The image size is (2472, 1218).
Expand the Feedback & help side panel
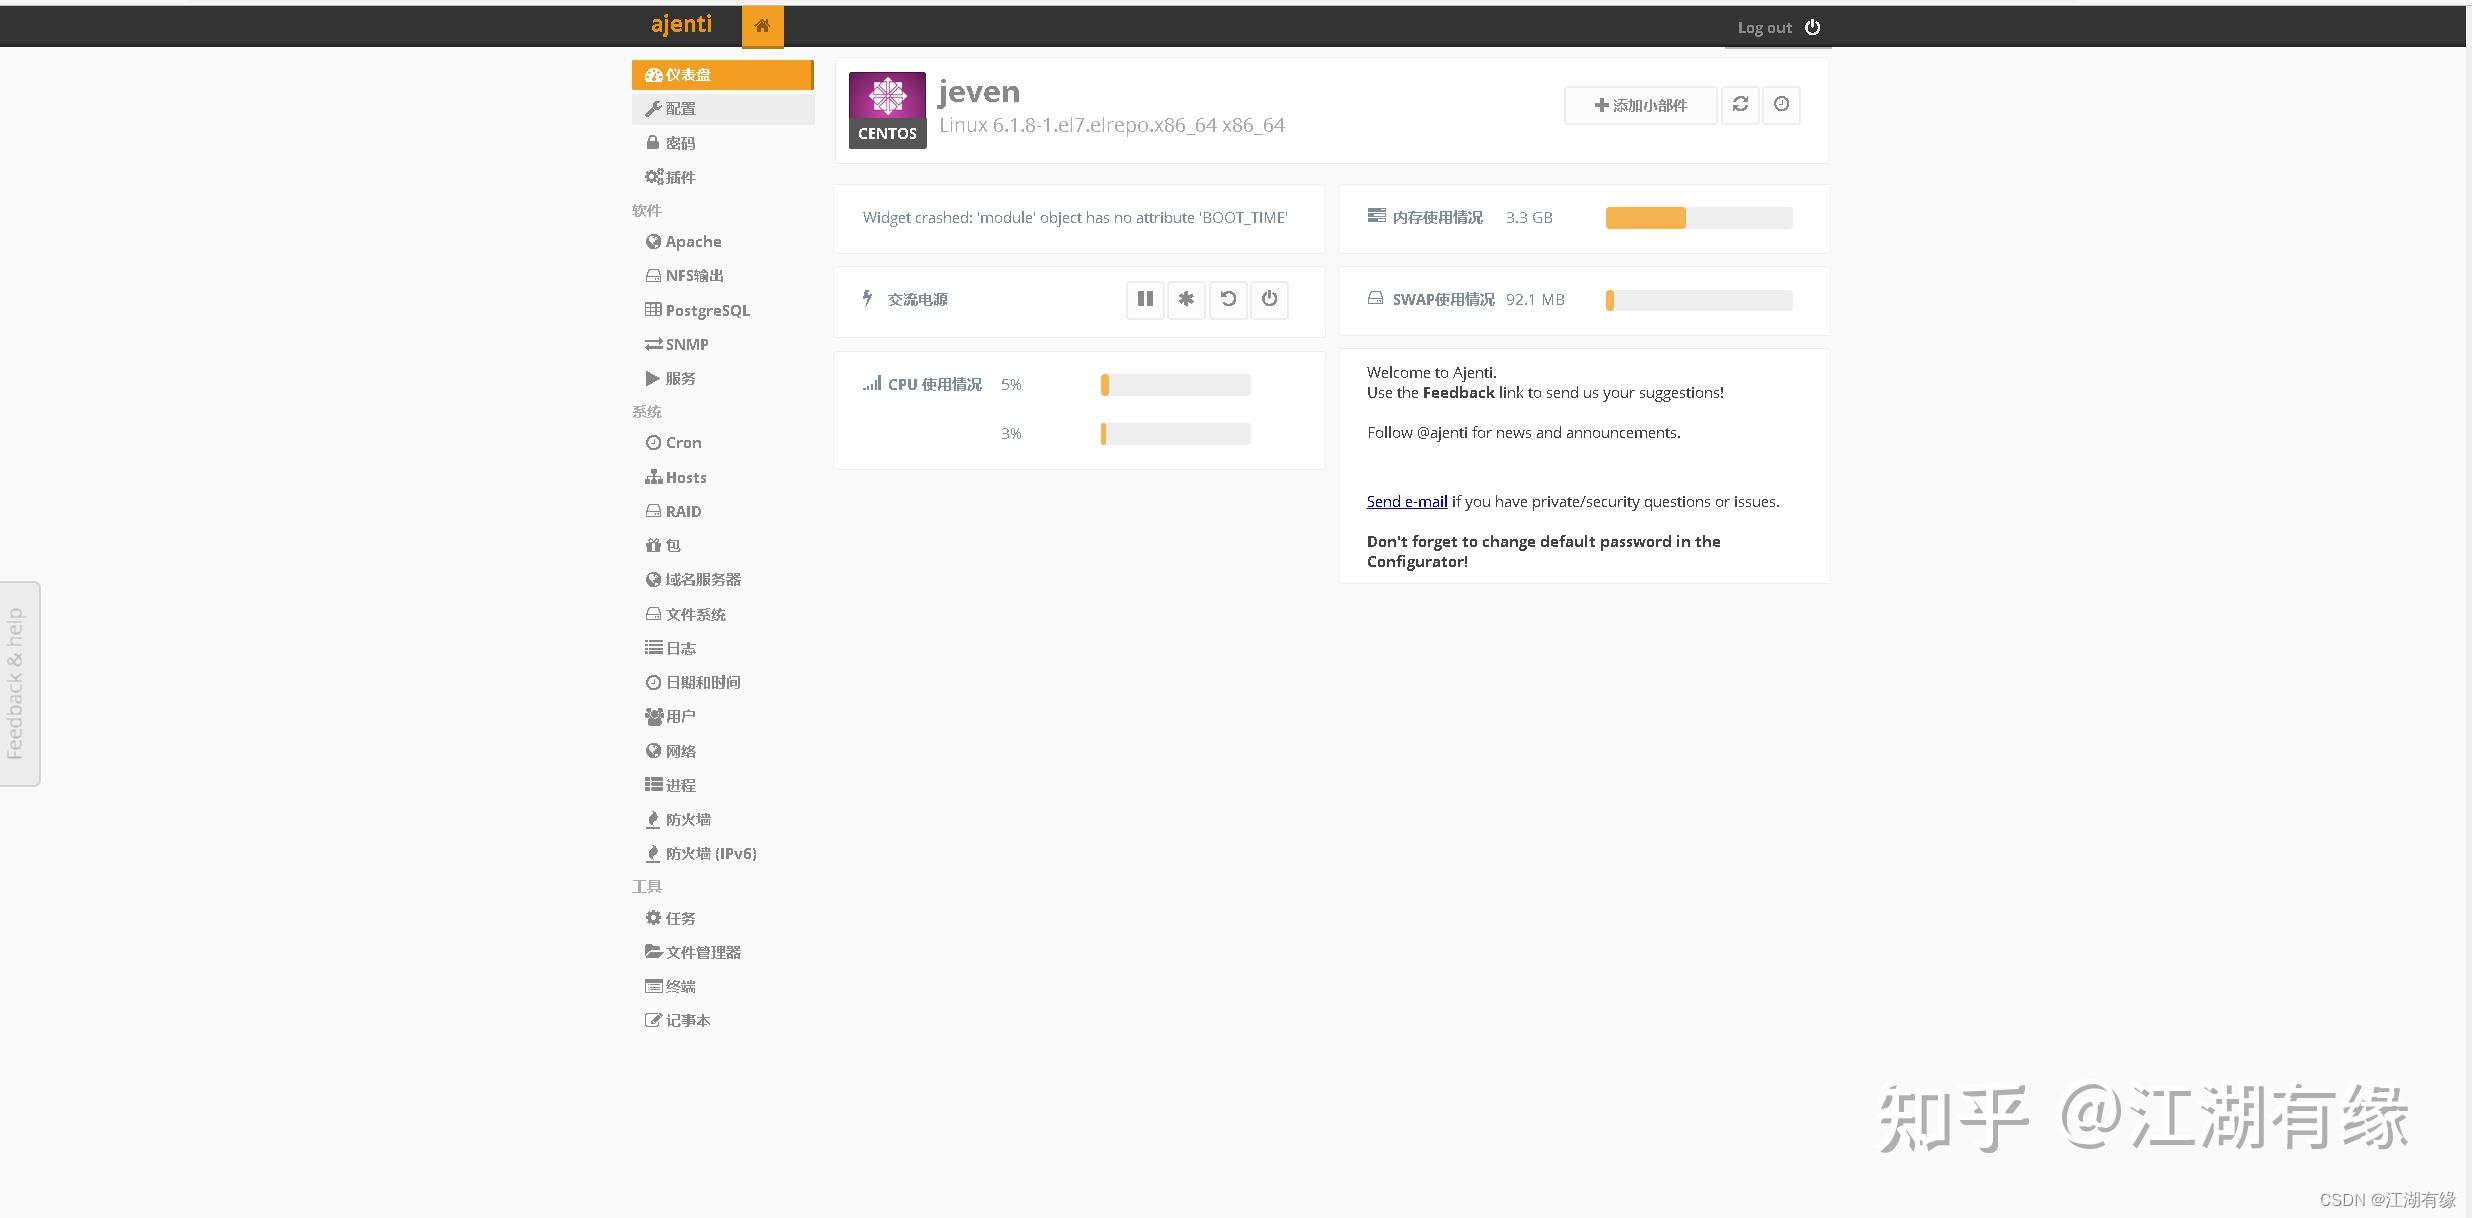(x=19, y=684)
